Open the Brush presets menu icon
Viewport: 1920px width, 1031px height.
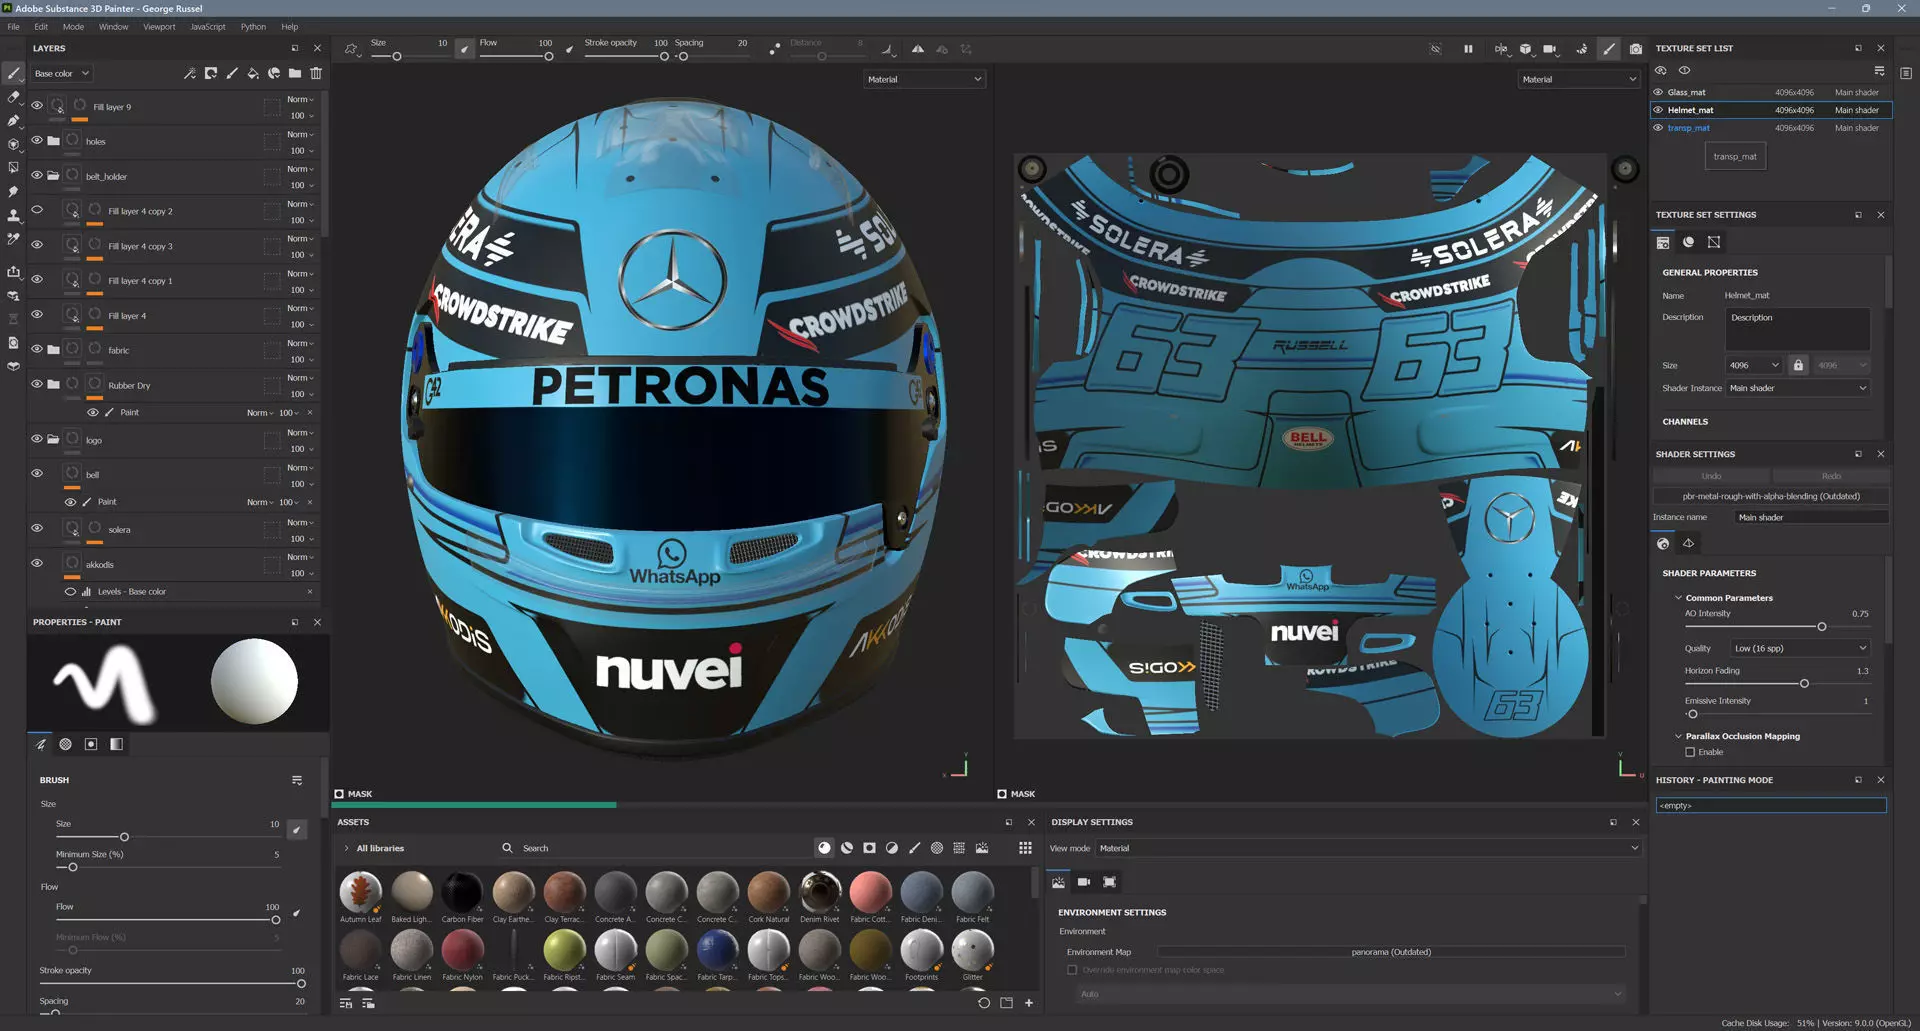tap(297, 780)
